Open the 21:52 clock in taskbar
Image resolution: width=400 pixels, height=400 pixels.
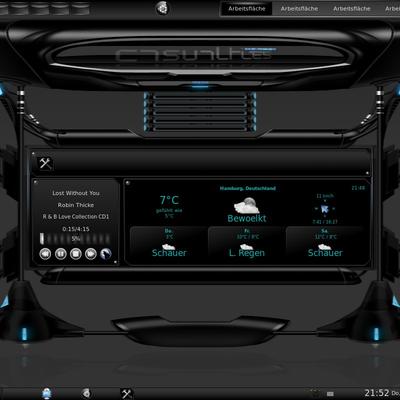pos(377,393)
